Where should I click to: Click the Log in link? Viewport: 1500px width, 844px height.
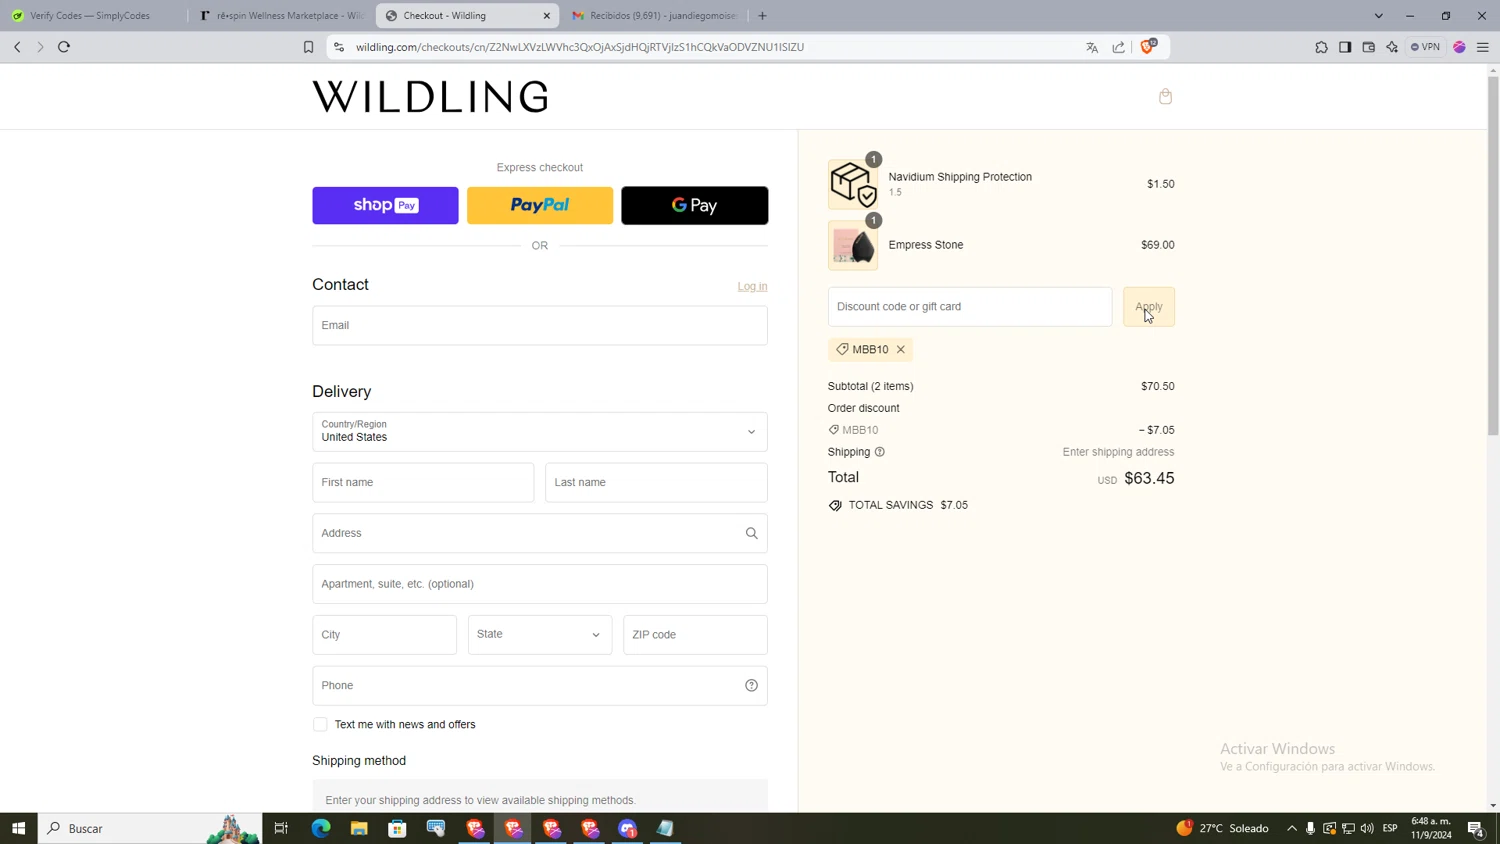click(x=752, y=287)
